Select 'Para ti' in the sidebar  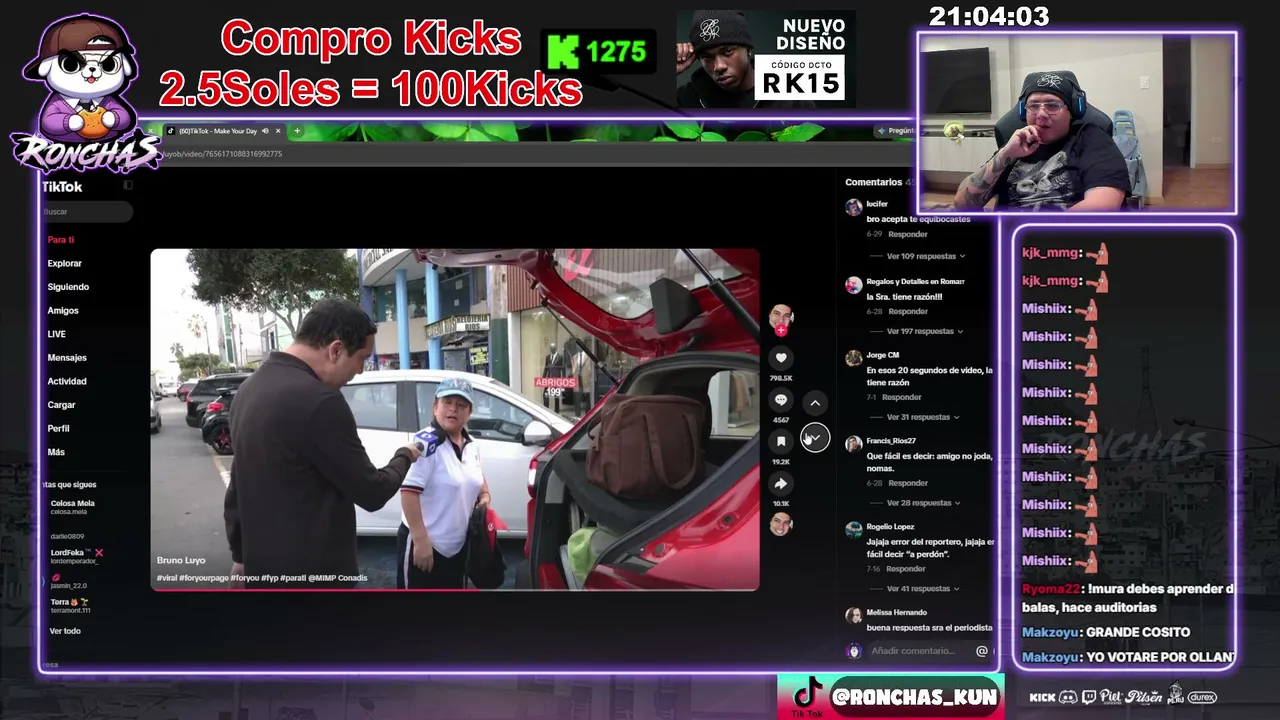(x=61, y=240)
